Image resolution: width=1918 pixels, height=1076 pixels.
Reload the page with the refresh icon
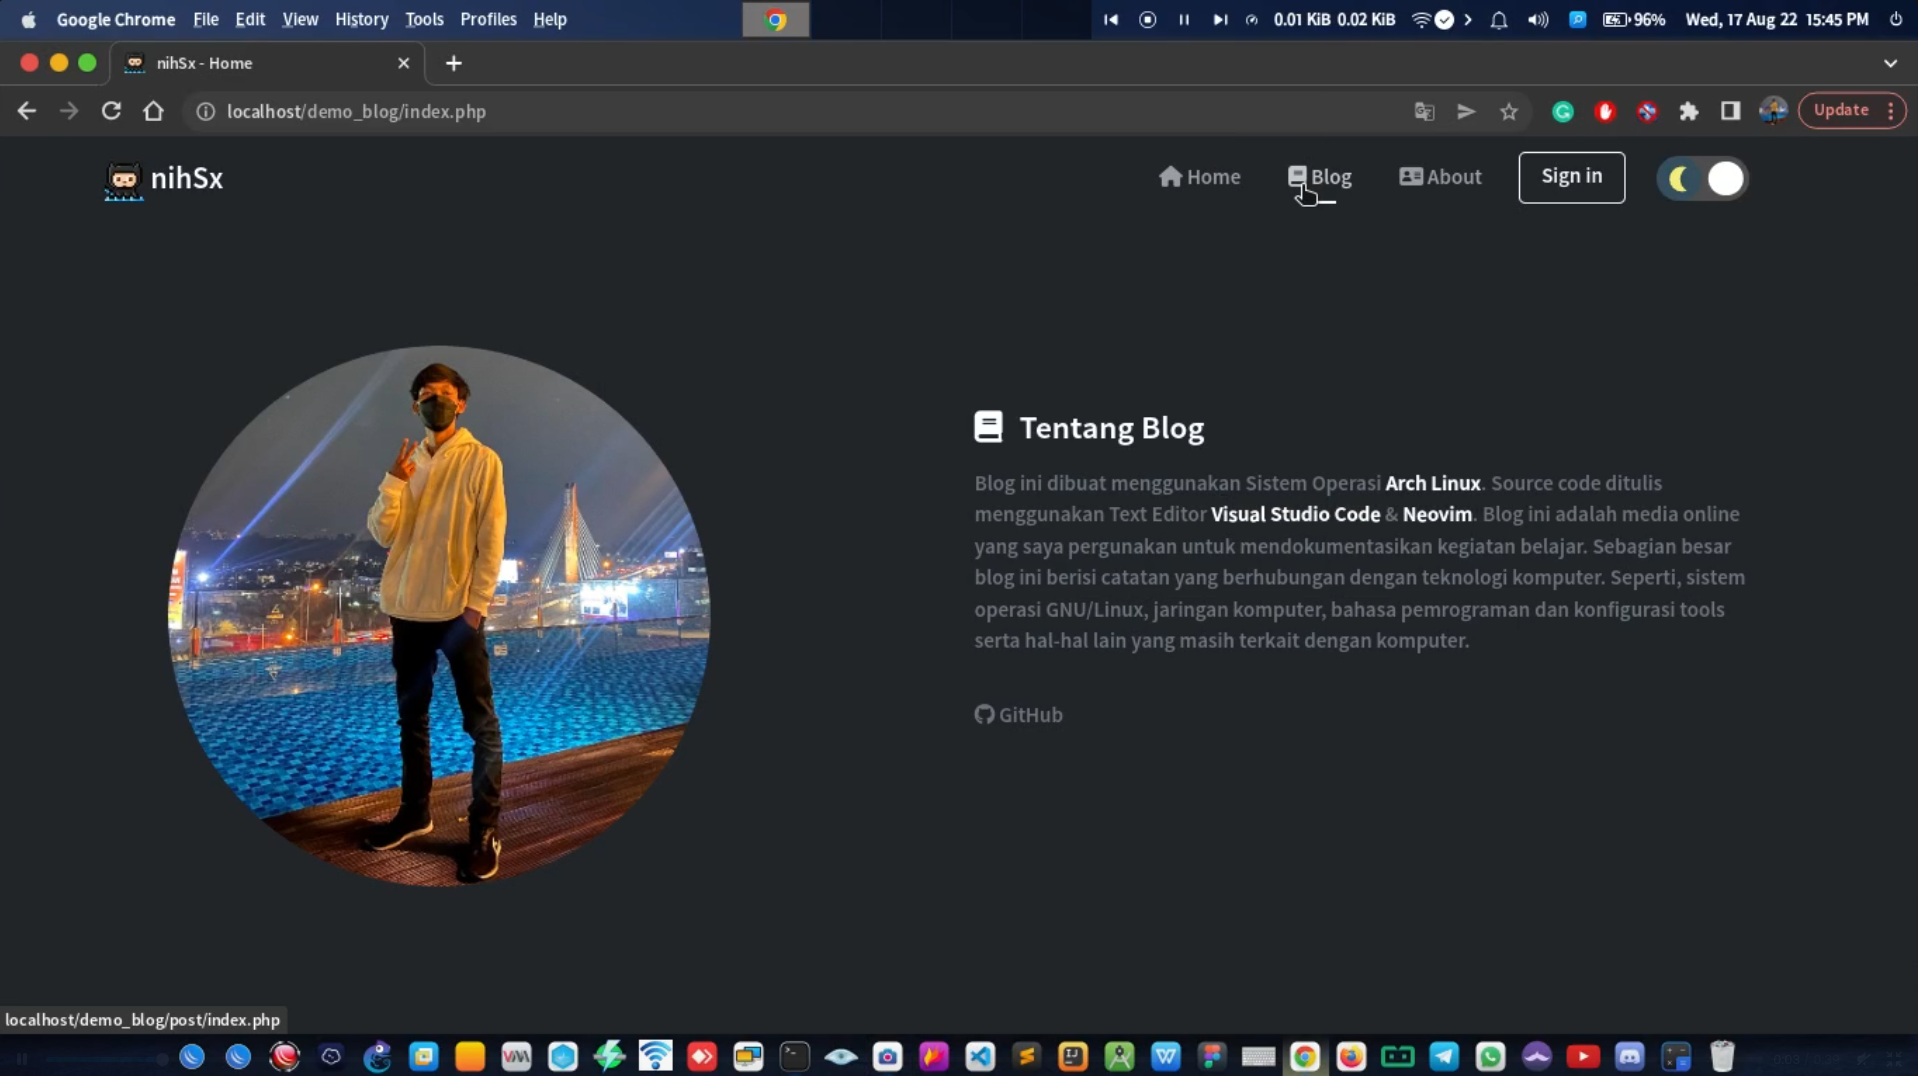pyautogui.click(x=111, y=112)
